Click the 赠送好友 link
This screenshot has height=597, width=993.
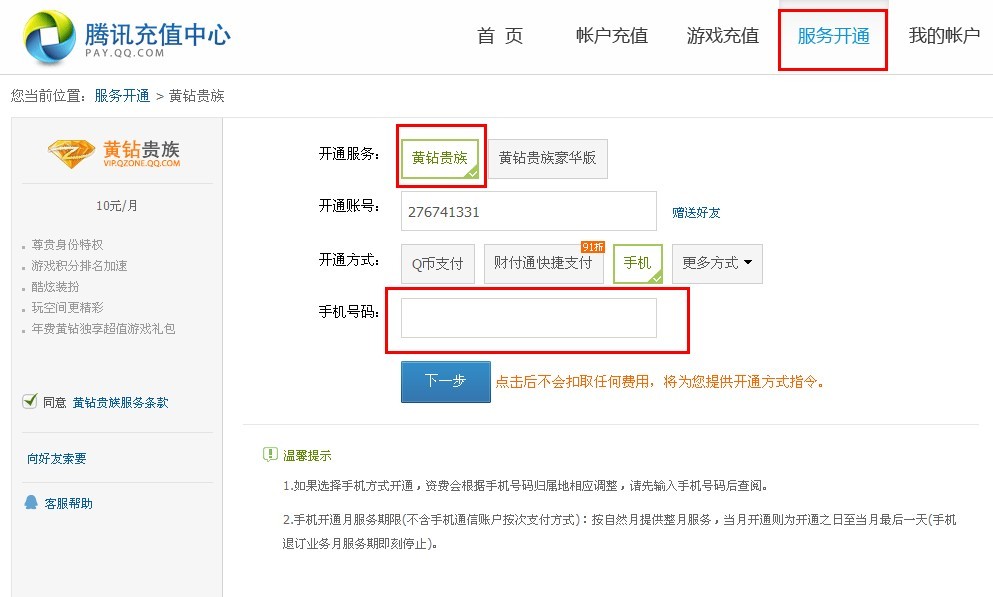pos(696,213)
